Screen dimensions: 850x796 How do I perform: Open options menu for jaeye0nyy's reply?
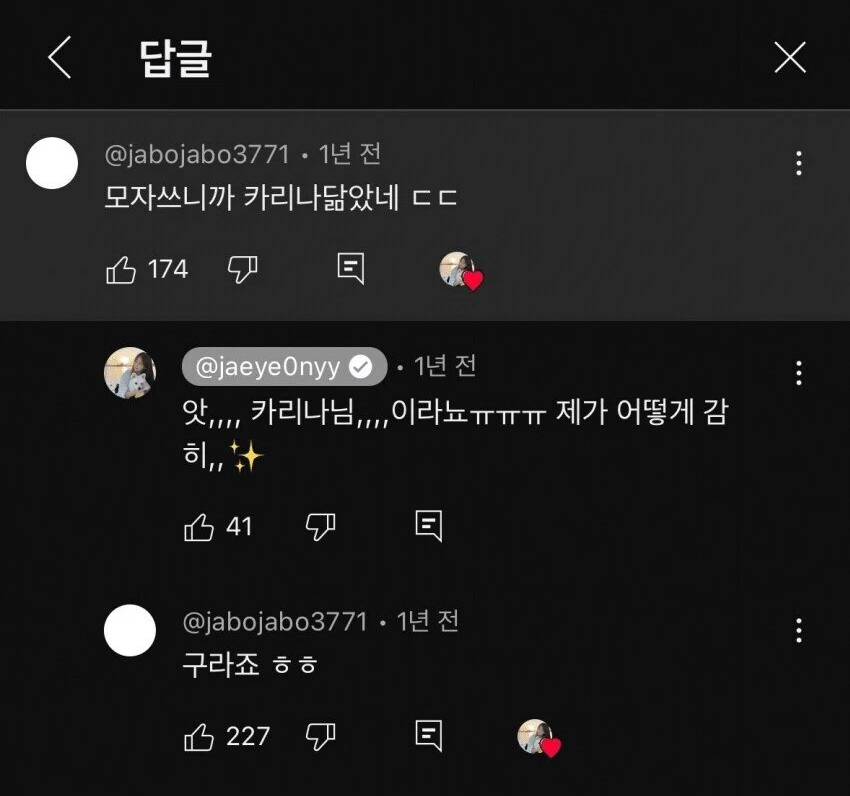point(798,373)
